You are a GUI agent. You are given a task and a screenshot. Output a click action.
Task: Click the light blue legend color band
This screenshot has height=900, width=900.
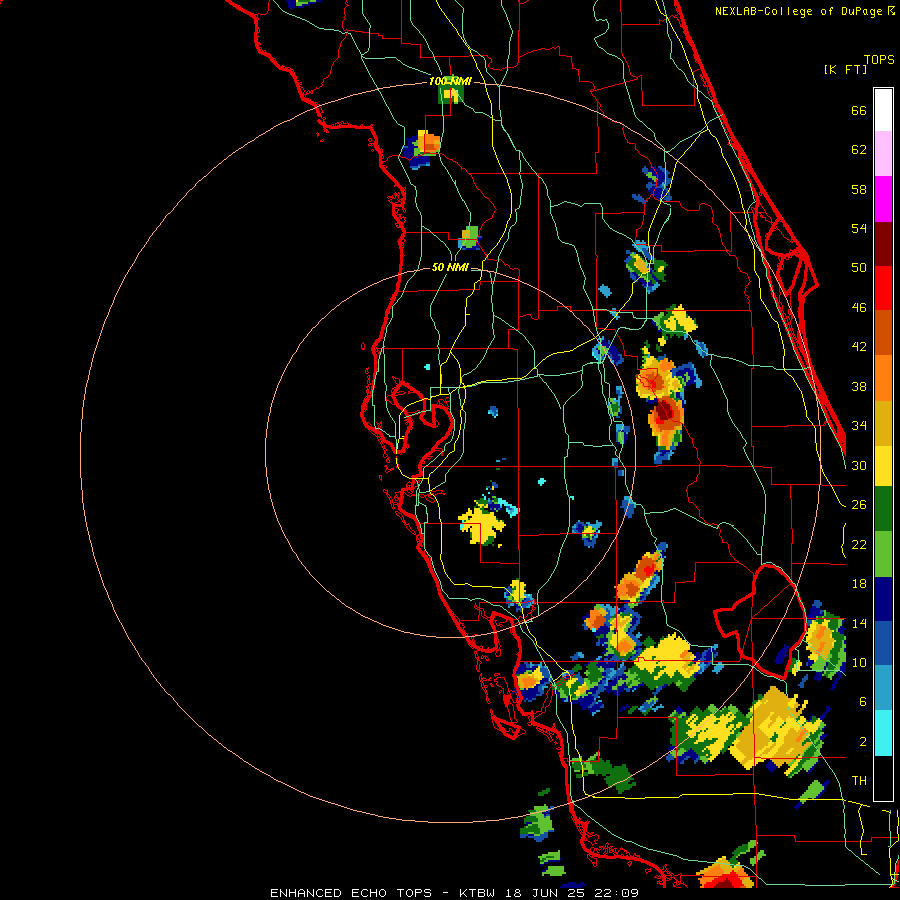click(x=883, y=688)
